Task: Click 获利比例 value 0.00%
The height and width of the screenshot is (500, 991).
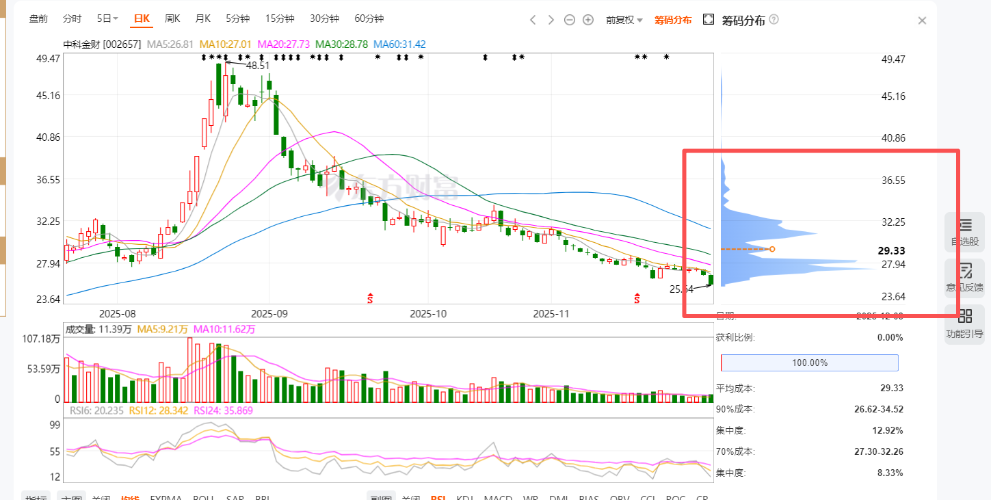Action: [890, 338]
